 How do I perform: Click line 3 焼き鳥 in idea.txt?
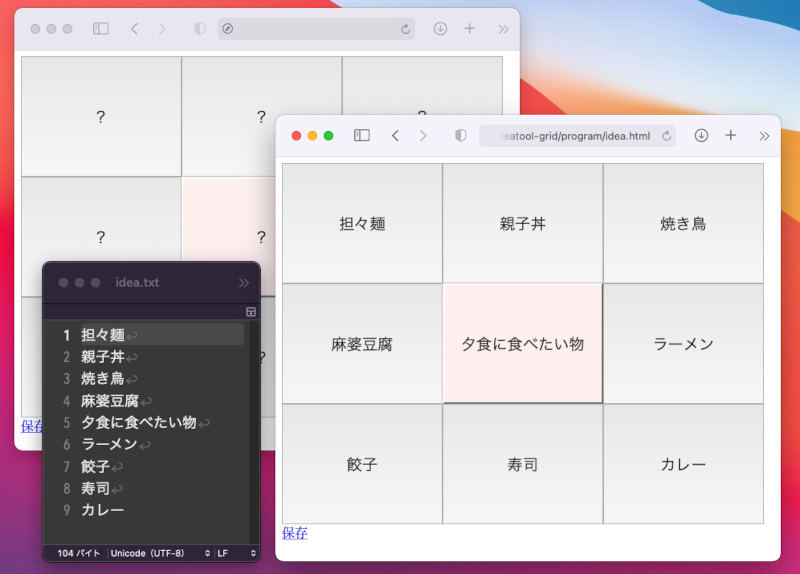point(103,379)
